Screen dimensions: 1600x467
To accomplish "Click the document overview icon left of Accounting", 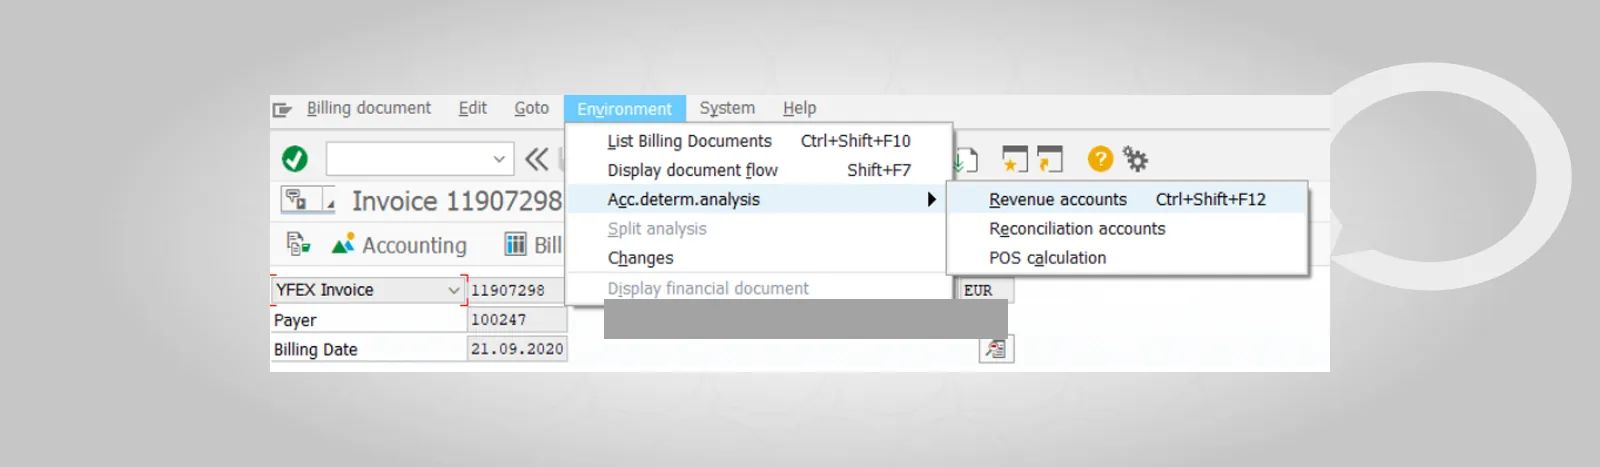I will (298, 244).
